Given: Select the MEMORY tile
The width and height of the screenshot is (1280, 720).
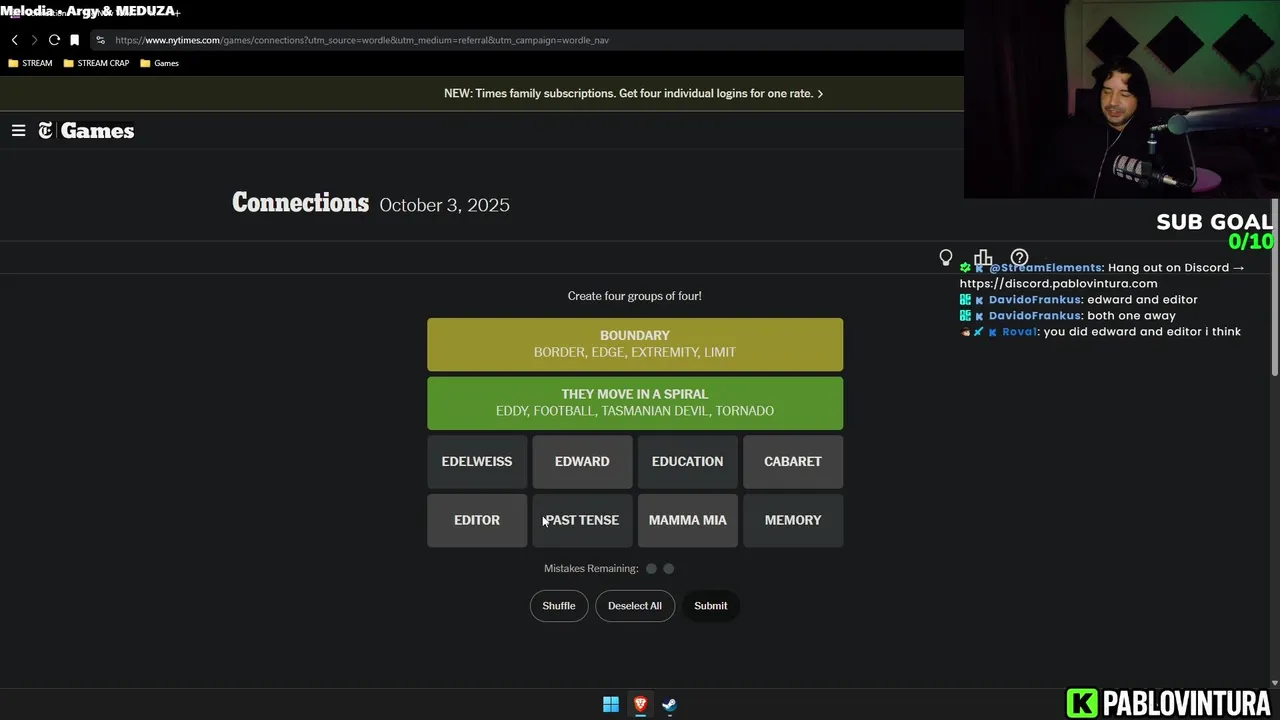Looking at the screenshot, I should point(793,520).
